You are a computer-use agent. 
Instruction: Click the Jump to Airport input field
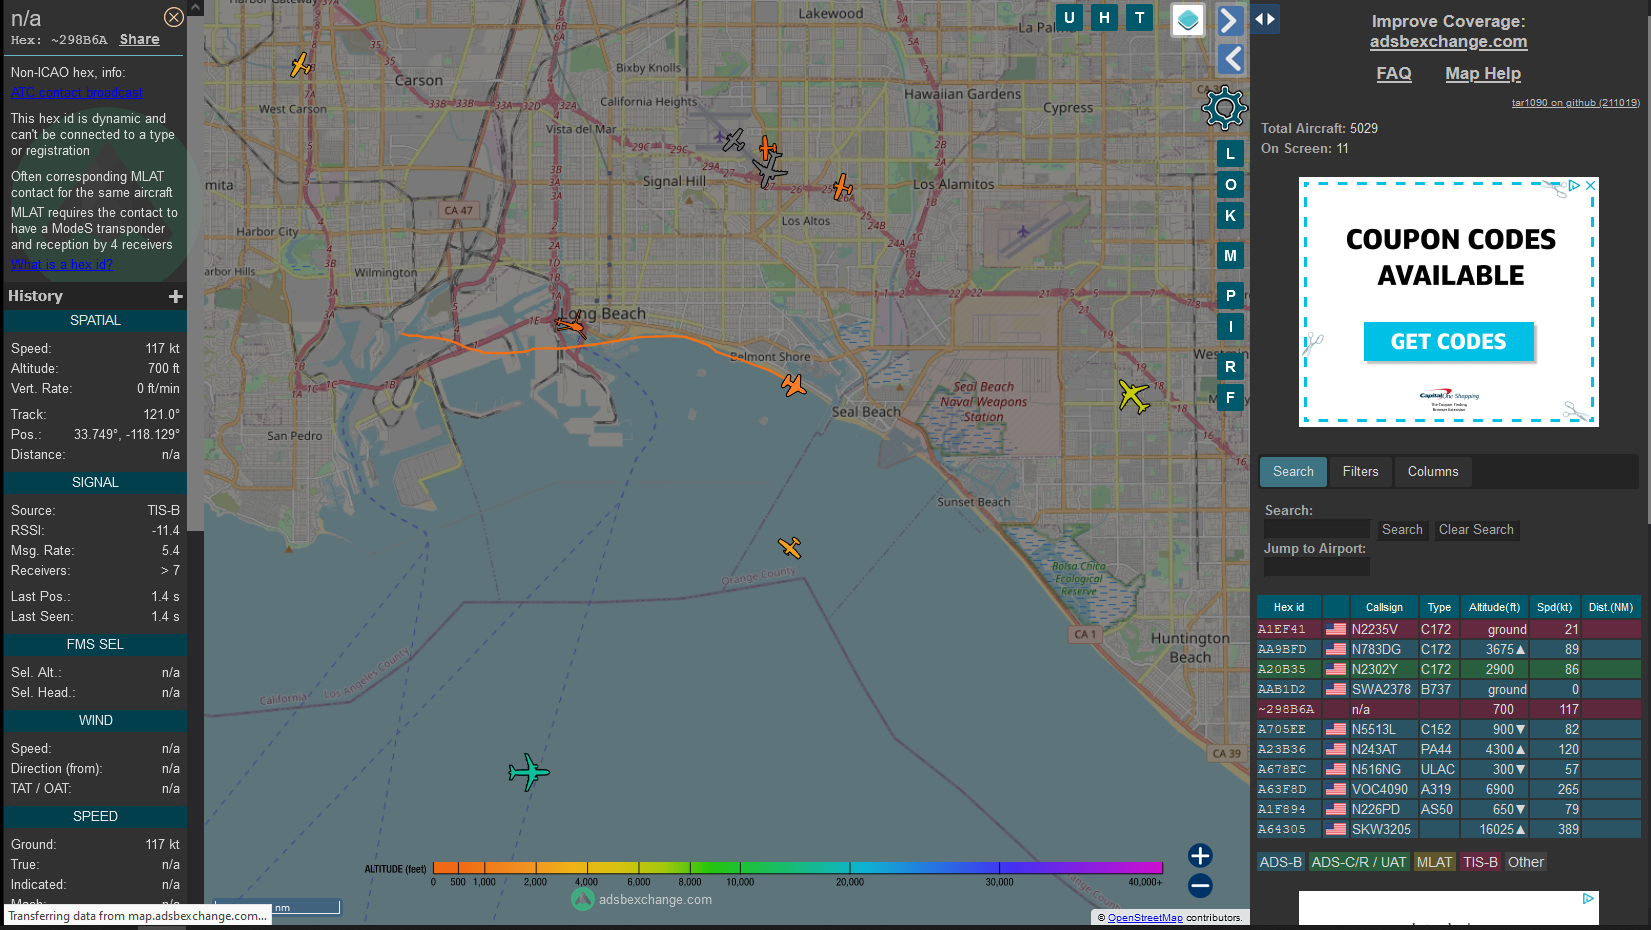pos(1317,567)
